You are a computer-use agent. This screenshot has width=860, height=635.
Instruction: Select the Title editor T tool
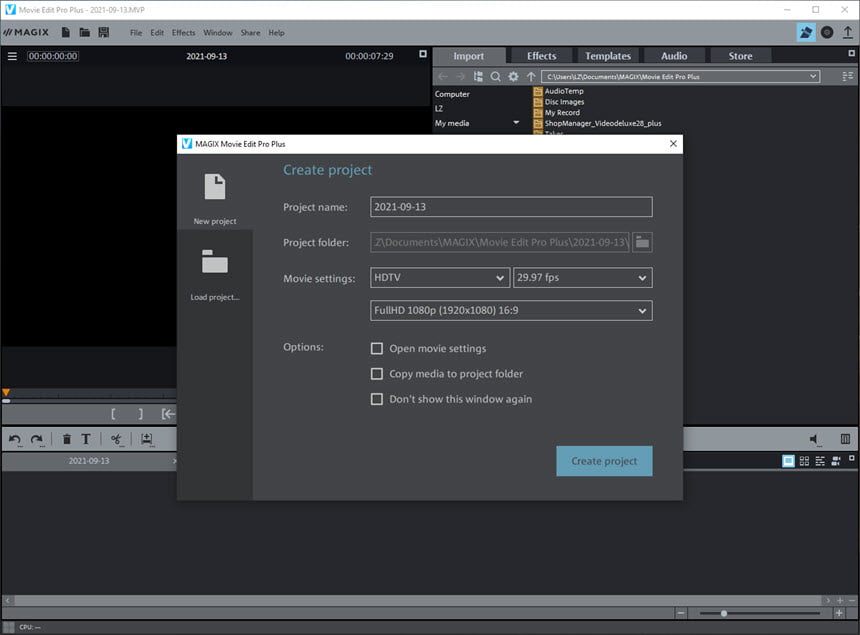86,439
